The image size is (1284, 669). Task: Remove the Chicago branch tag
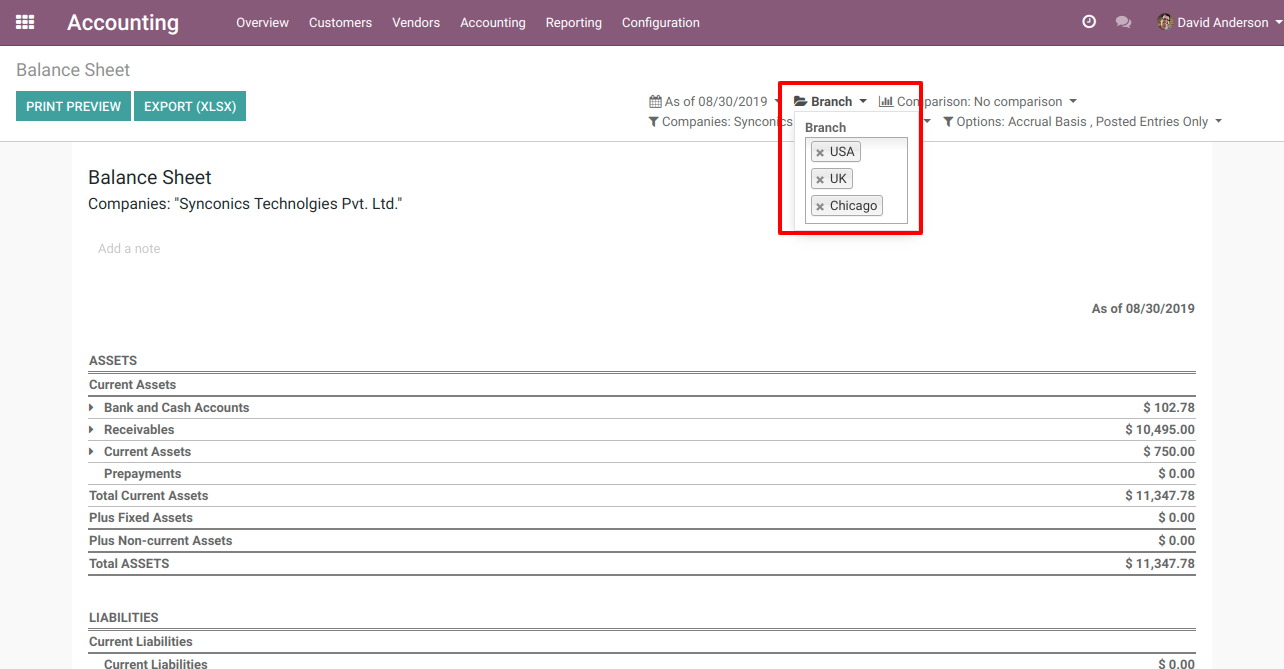[x=820, y=207]
